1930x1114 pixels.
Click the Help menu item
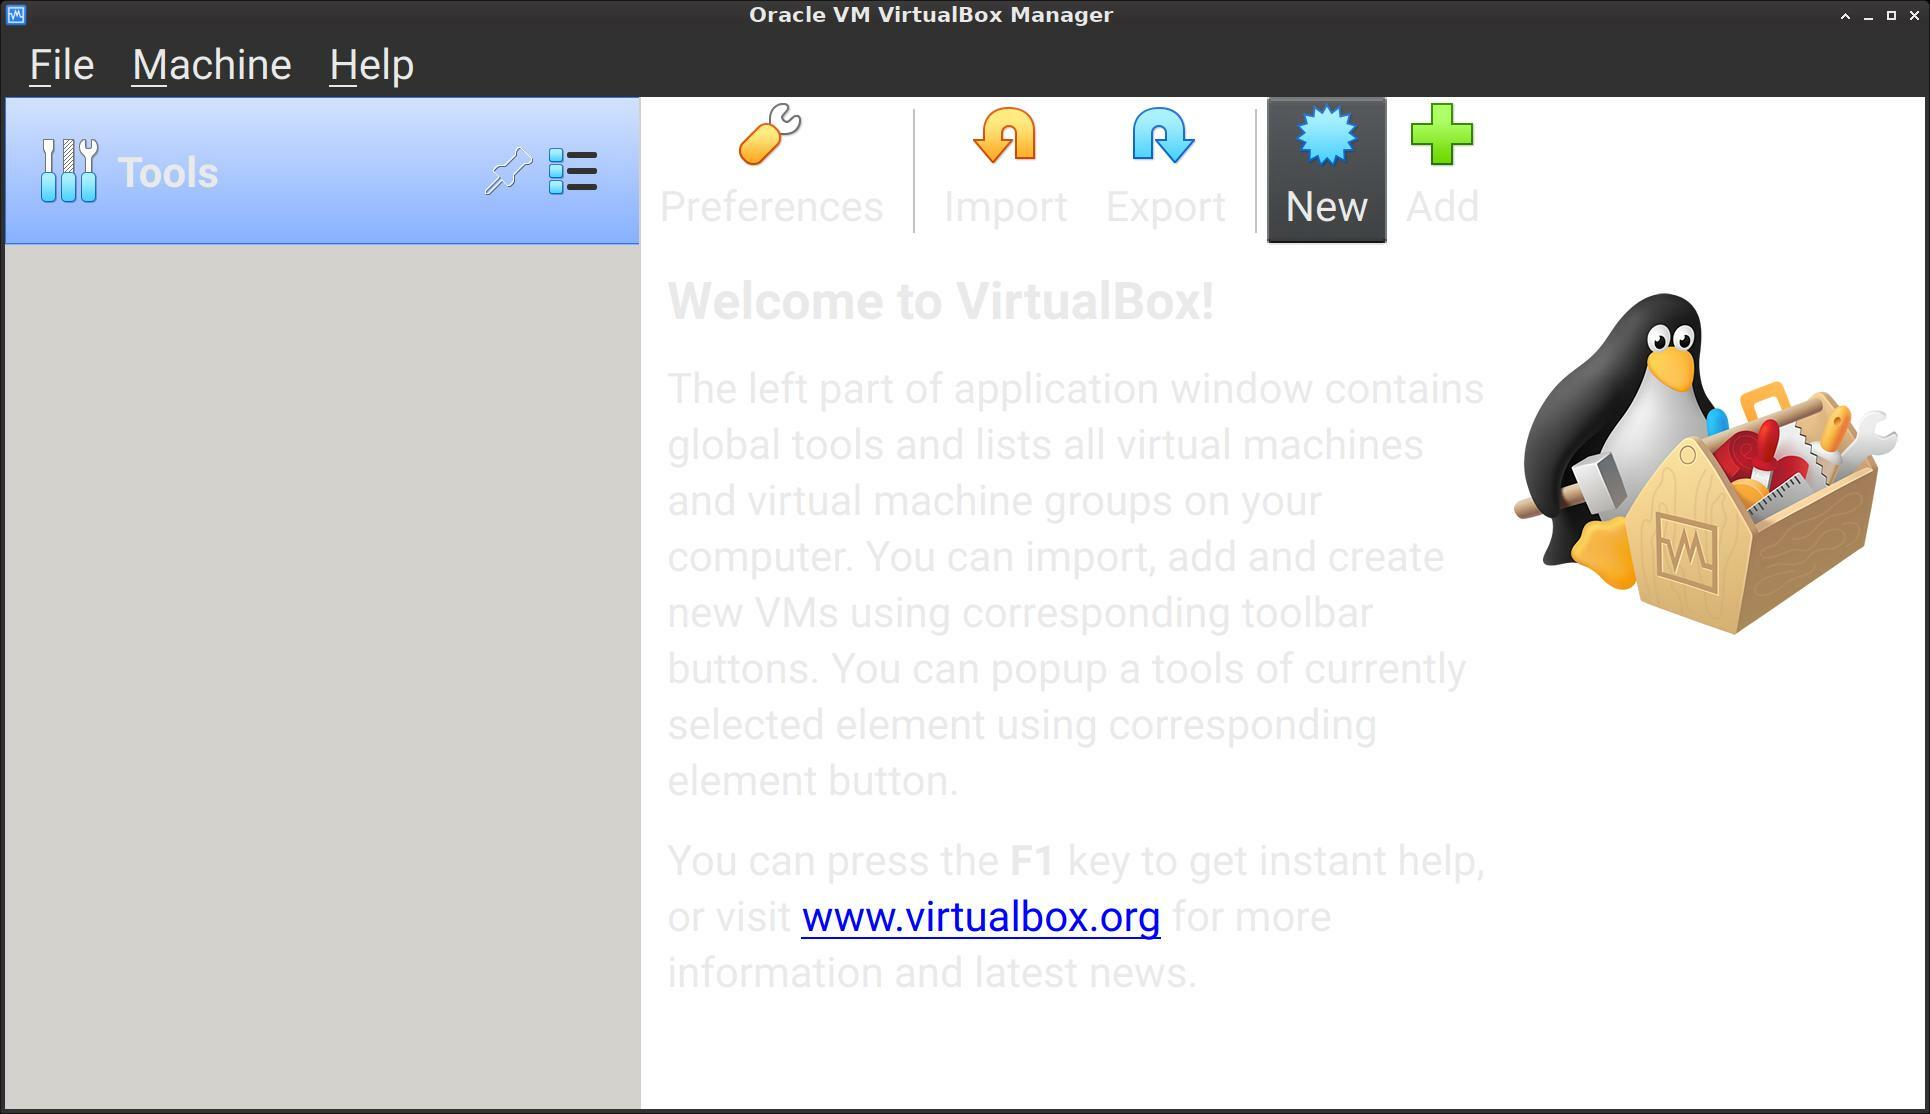372,62
